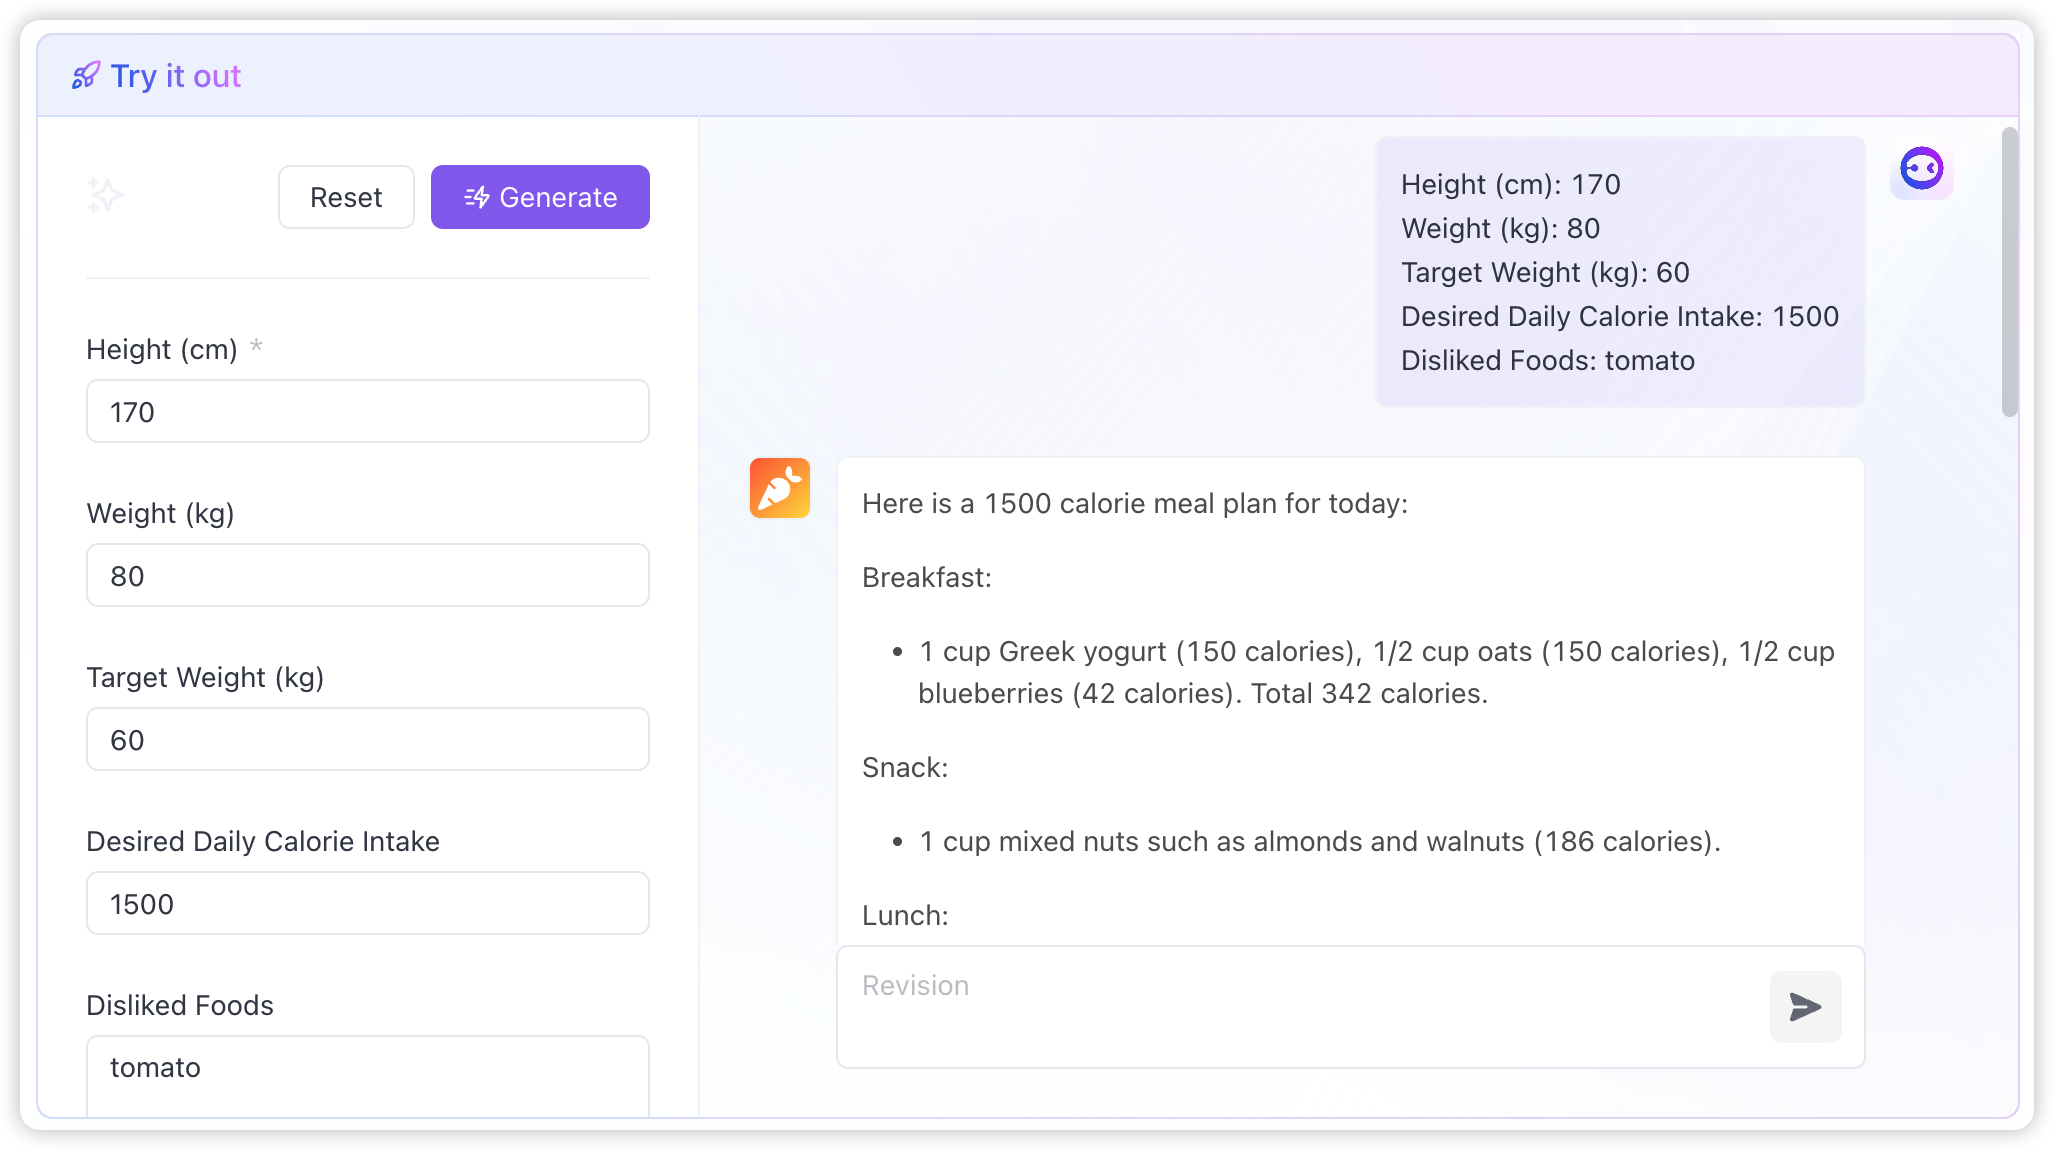Click into the Weight (kg) field

click(368, 575)
